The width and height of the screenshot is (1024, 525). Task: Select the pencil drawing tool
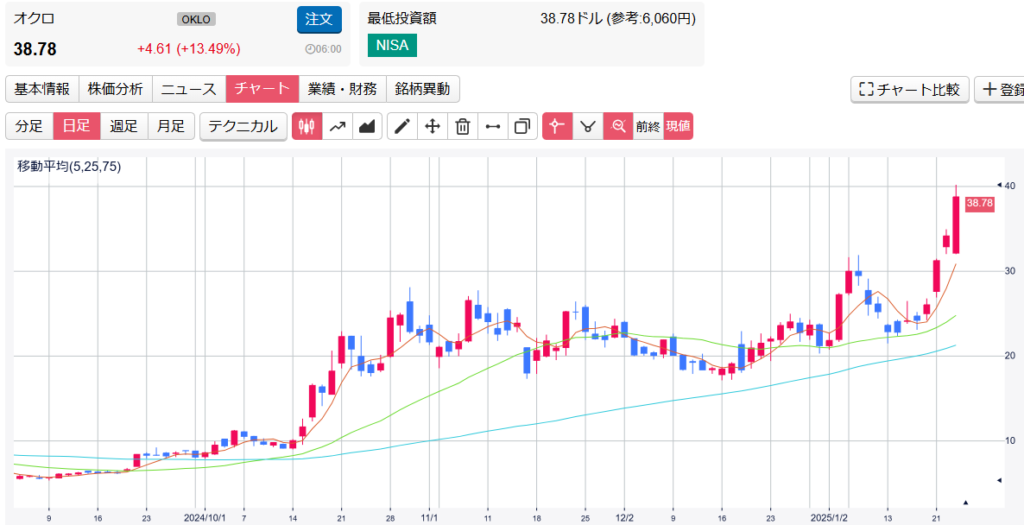[x=402, y=127]
